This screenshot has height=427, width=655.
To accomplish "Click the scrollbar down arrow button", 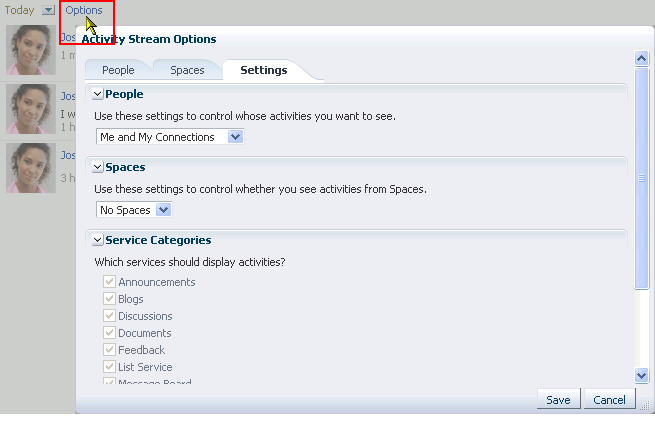I will coord(641,375).
